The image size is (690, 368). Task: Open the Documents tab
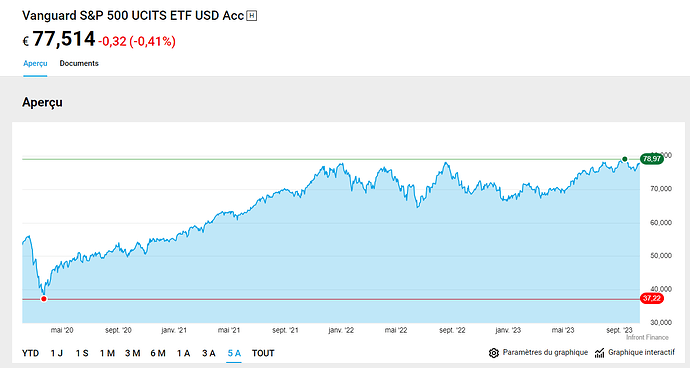79,63
